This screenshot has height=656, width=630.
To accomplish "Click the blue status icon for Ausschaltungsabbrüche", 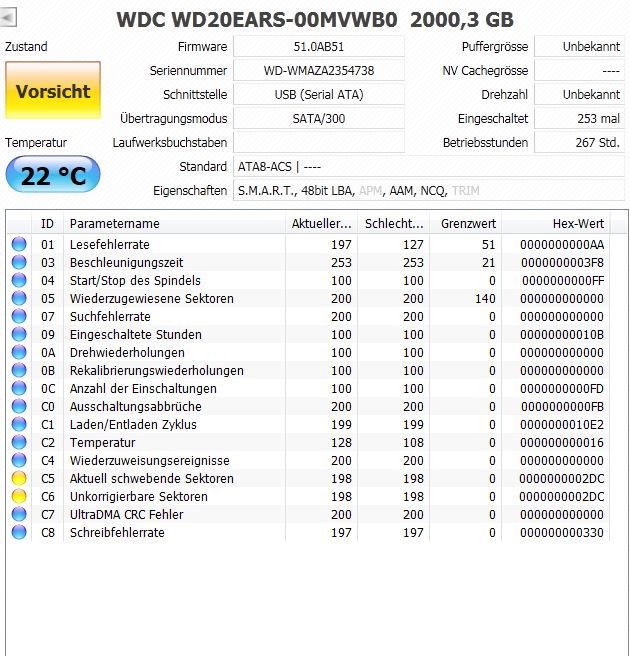I will click(19, 406).
